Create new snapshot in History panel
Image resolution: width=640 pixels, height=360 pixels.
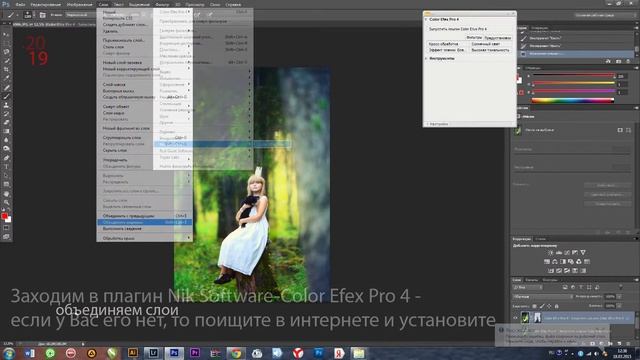[618, 61]
